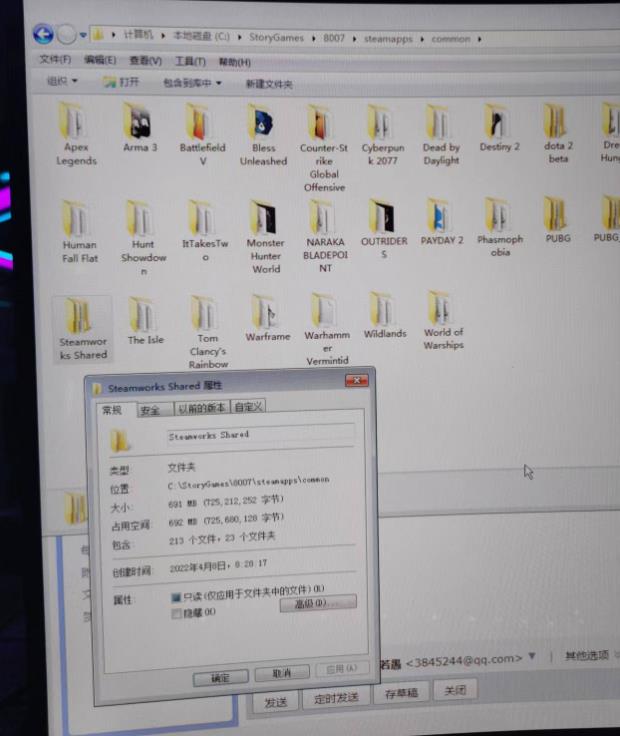Click 取消 in the properties dialog

(282, 673)
